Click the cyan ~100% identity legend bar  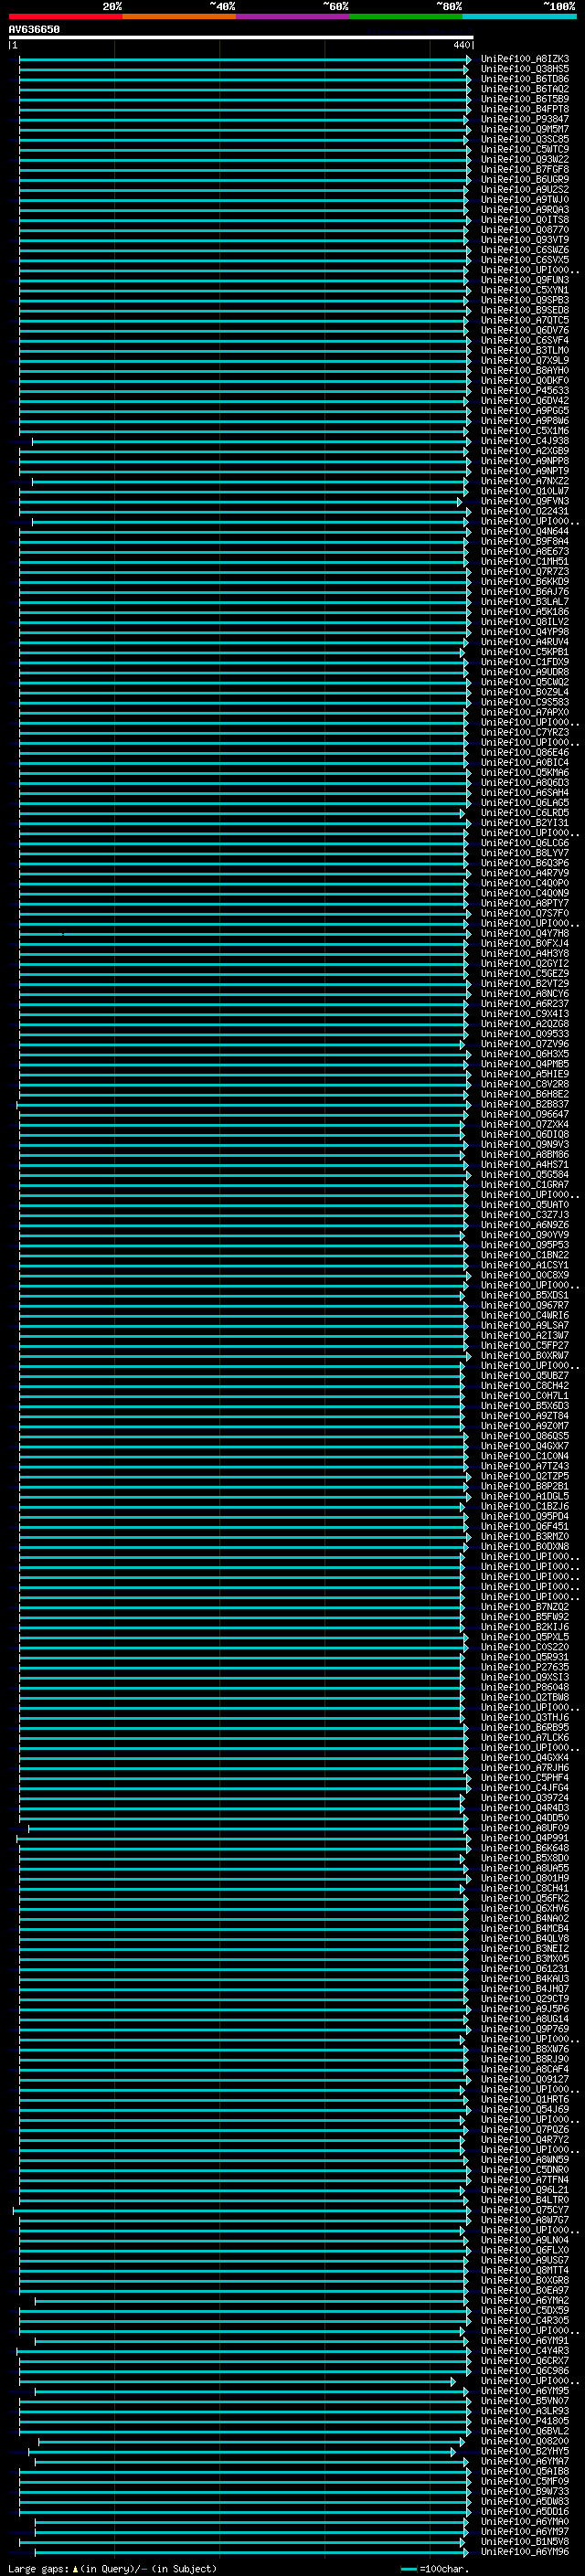(x=519, y=16)
